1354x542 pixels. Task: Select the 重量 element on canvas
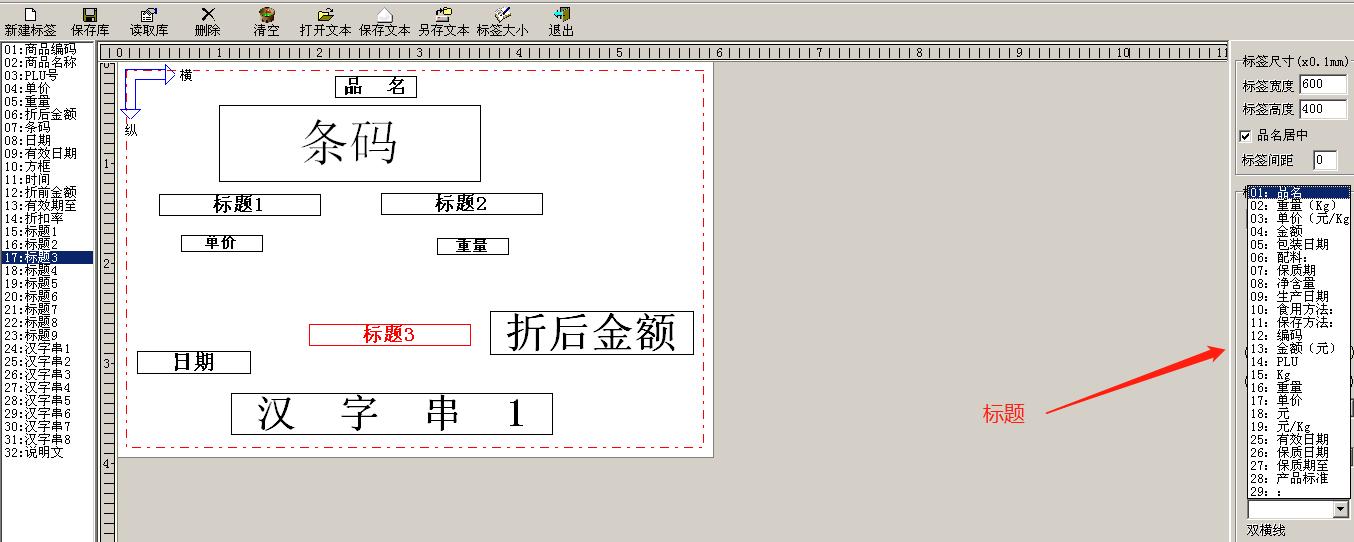click(x=473, y=246)
